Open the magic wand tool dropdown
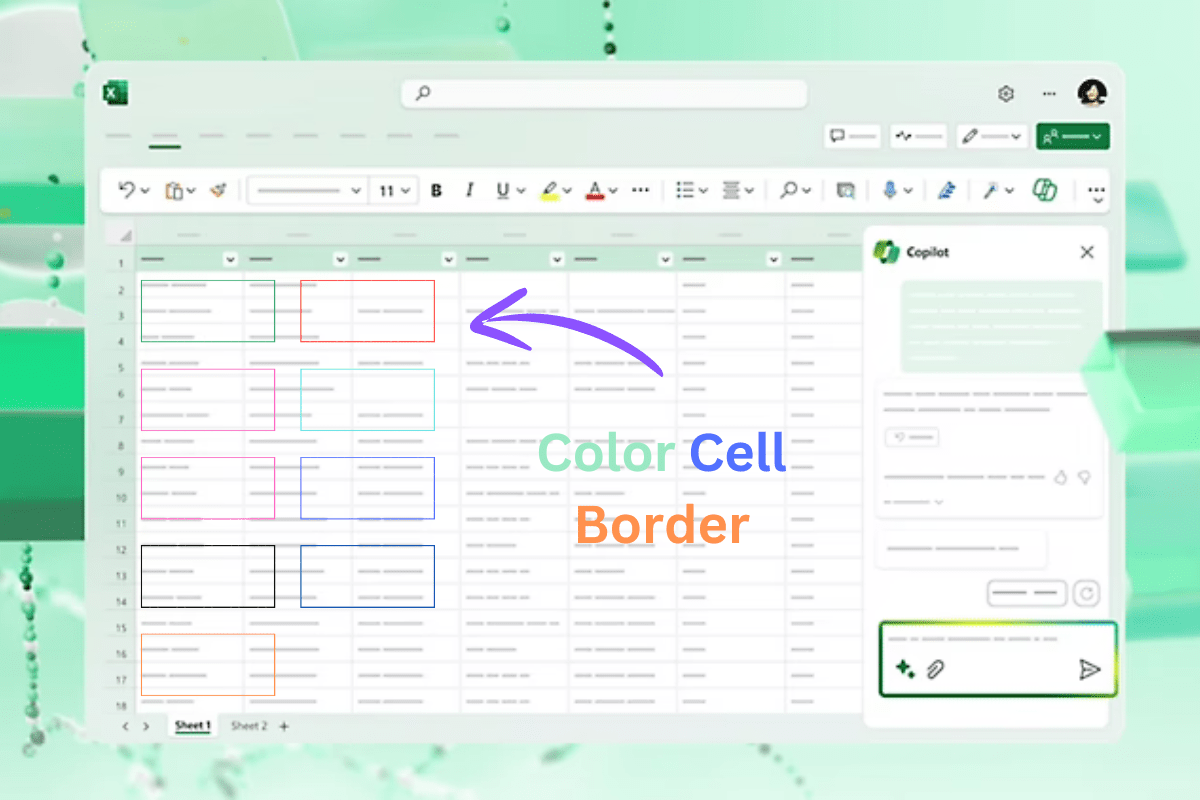This screenshot has width=1200, height=800. [998, 190]
